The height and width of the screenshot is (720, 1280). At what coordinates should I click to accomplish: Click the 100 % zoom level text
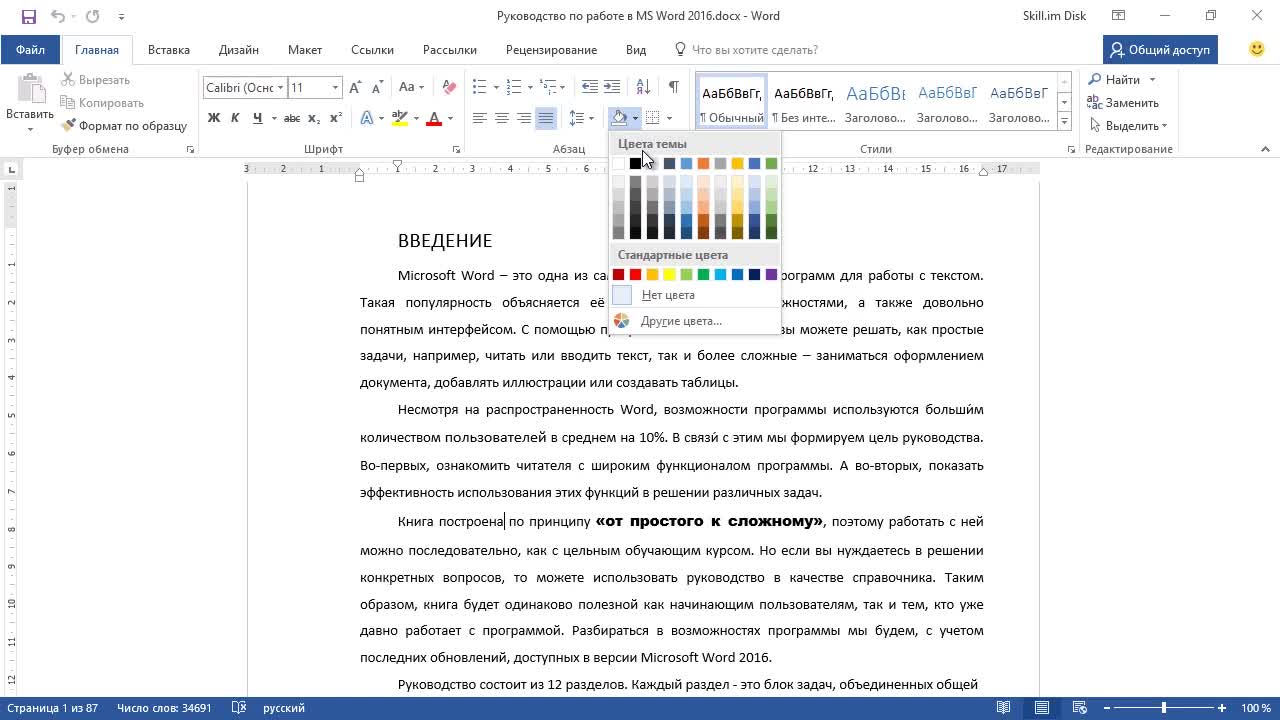coord(1256,708)
